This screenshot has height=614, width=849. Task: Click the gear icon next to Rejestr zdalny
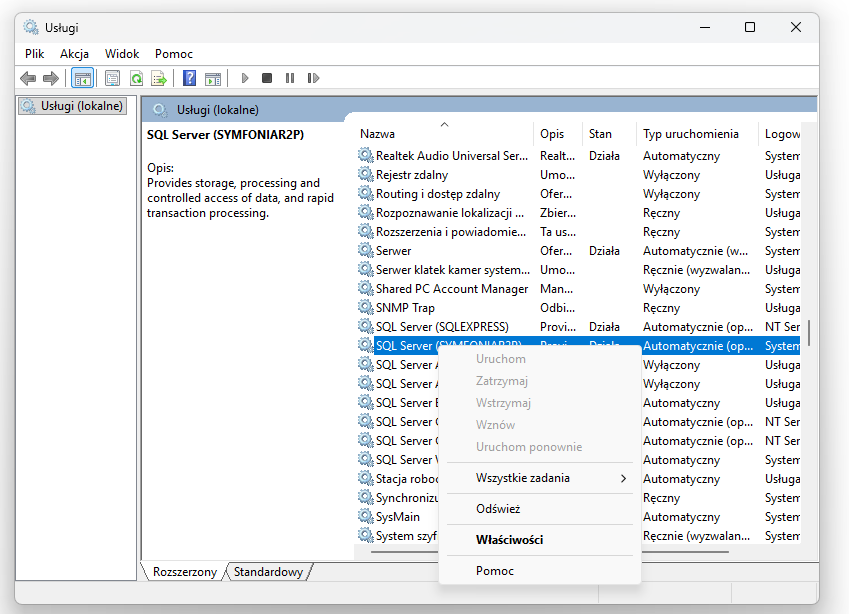pyautogui.click(x=366, y=174)
